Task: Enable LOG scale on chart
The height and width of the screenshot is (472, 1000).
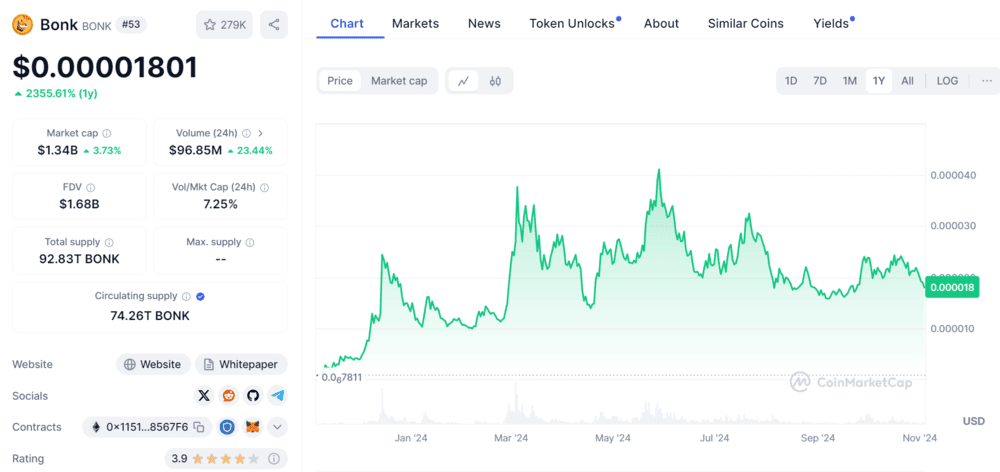Action: (947, 81)
